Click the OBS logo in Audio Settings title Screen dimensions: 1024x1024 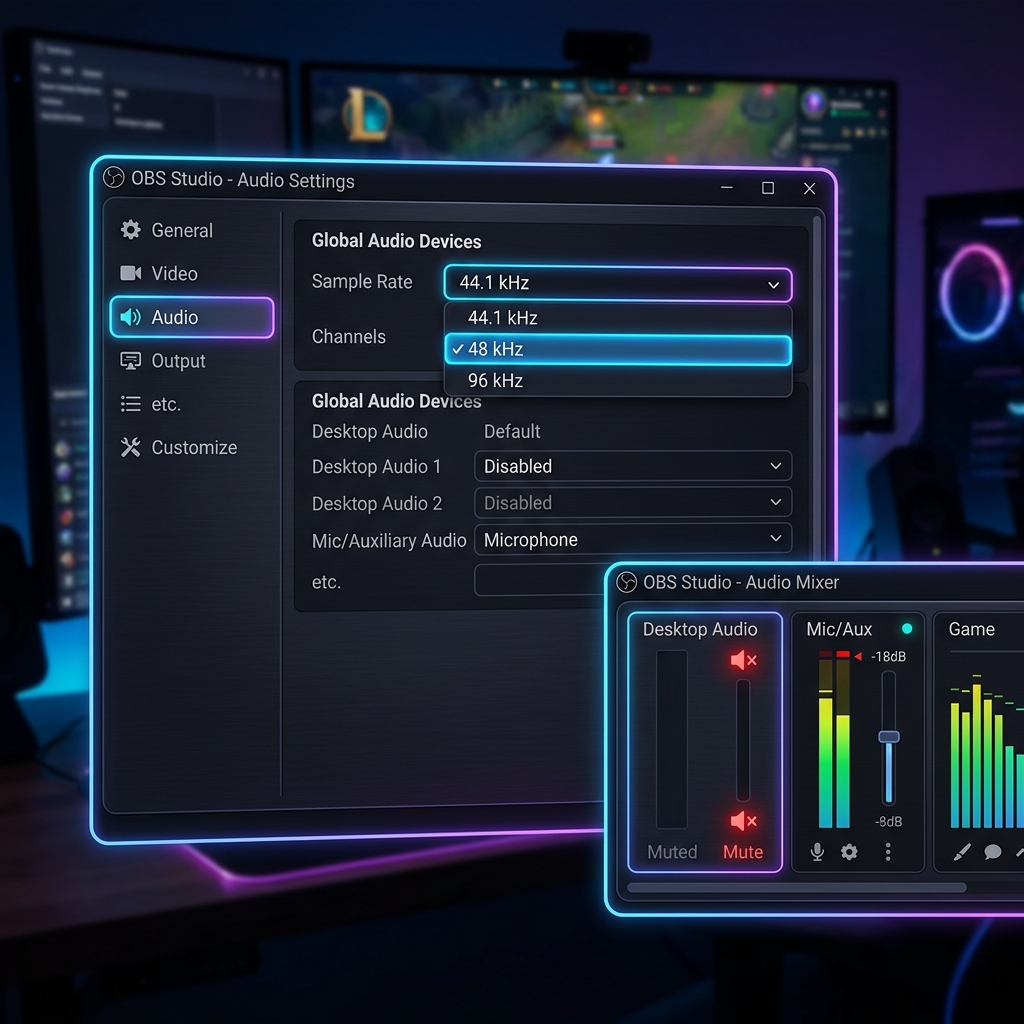[x=114, y=178]
